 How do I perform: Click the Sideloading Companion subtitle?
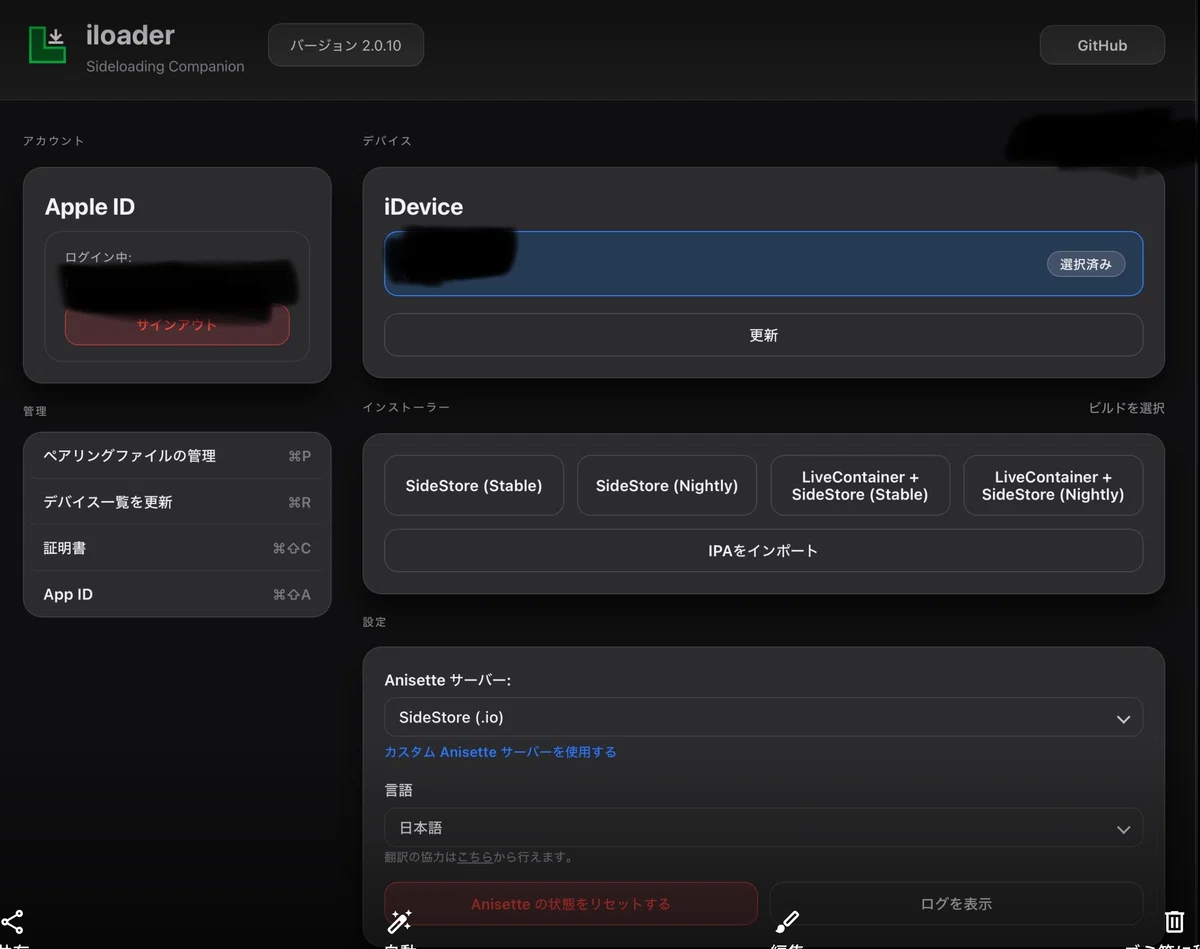pos(165,67)
